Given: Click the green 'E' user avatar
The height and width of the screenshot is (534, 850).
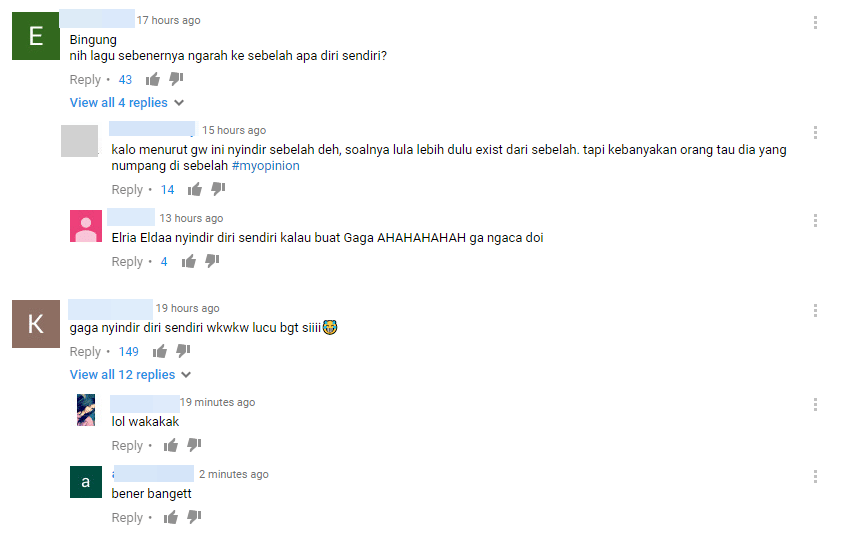Looking at the screenshot, I should point(36,36).
